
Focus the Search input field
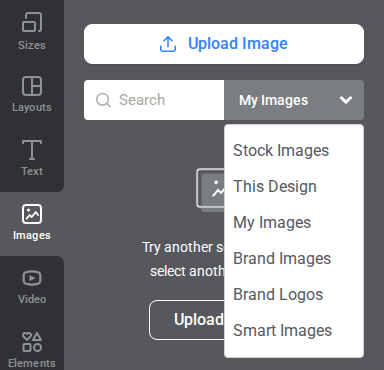coord(154,100)
